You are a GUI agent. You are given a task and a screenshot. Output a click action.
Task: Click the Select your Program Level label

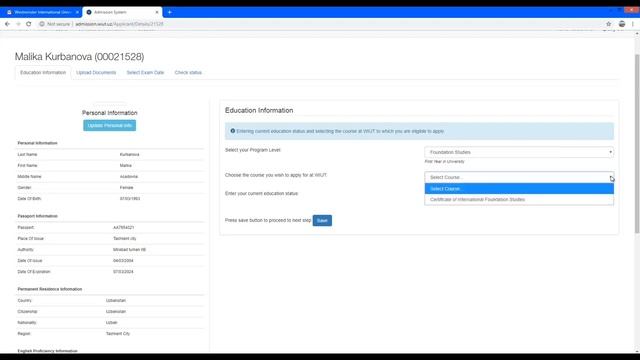coord(253,150)
